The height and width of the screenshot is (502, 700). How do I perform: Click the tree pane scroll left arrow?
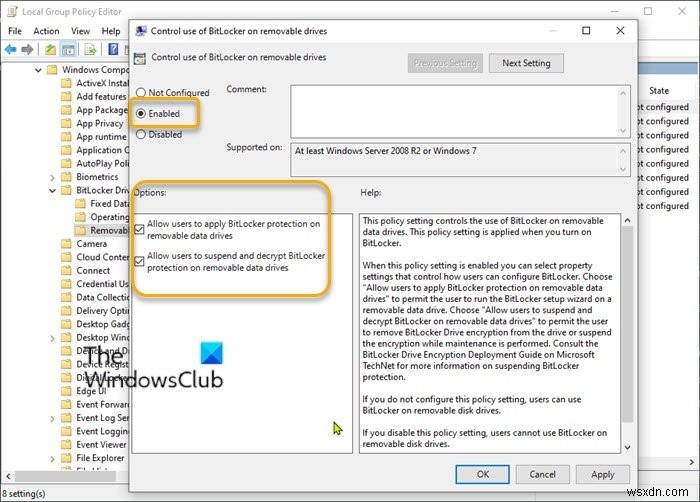pos(8,476)
